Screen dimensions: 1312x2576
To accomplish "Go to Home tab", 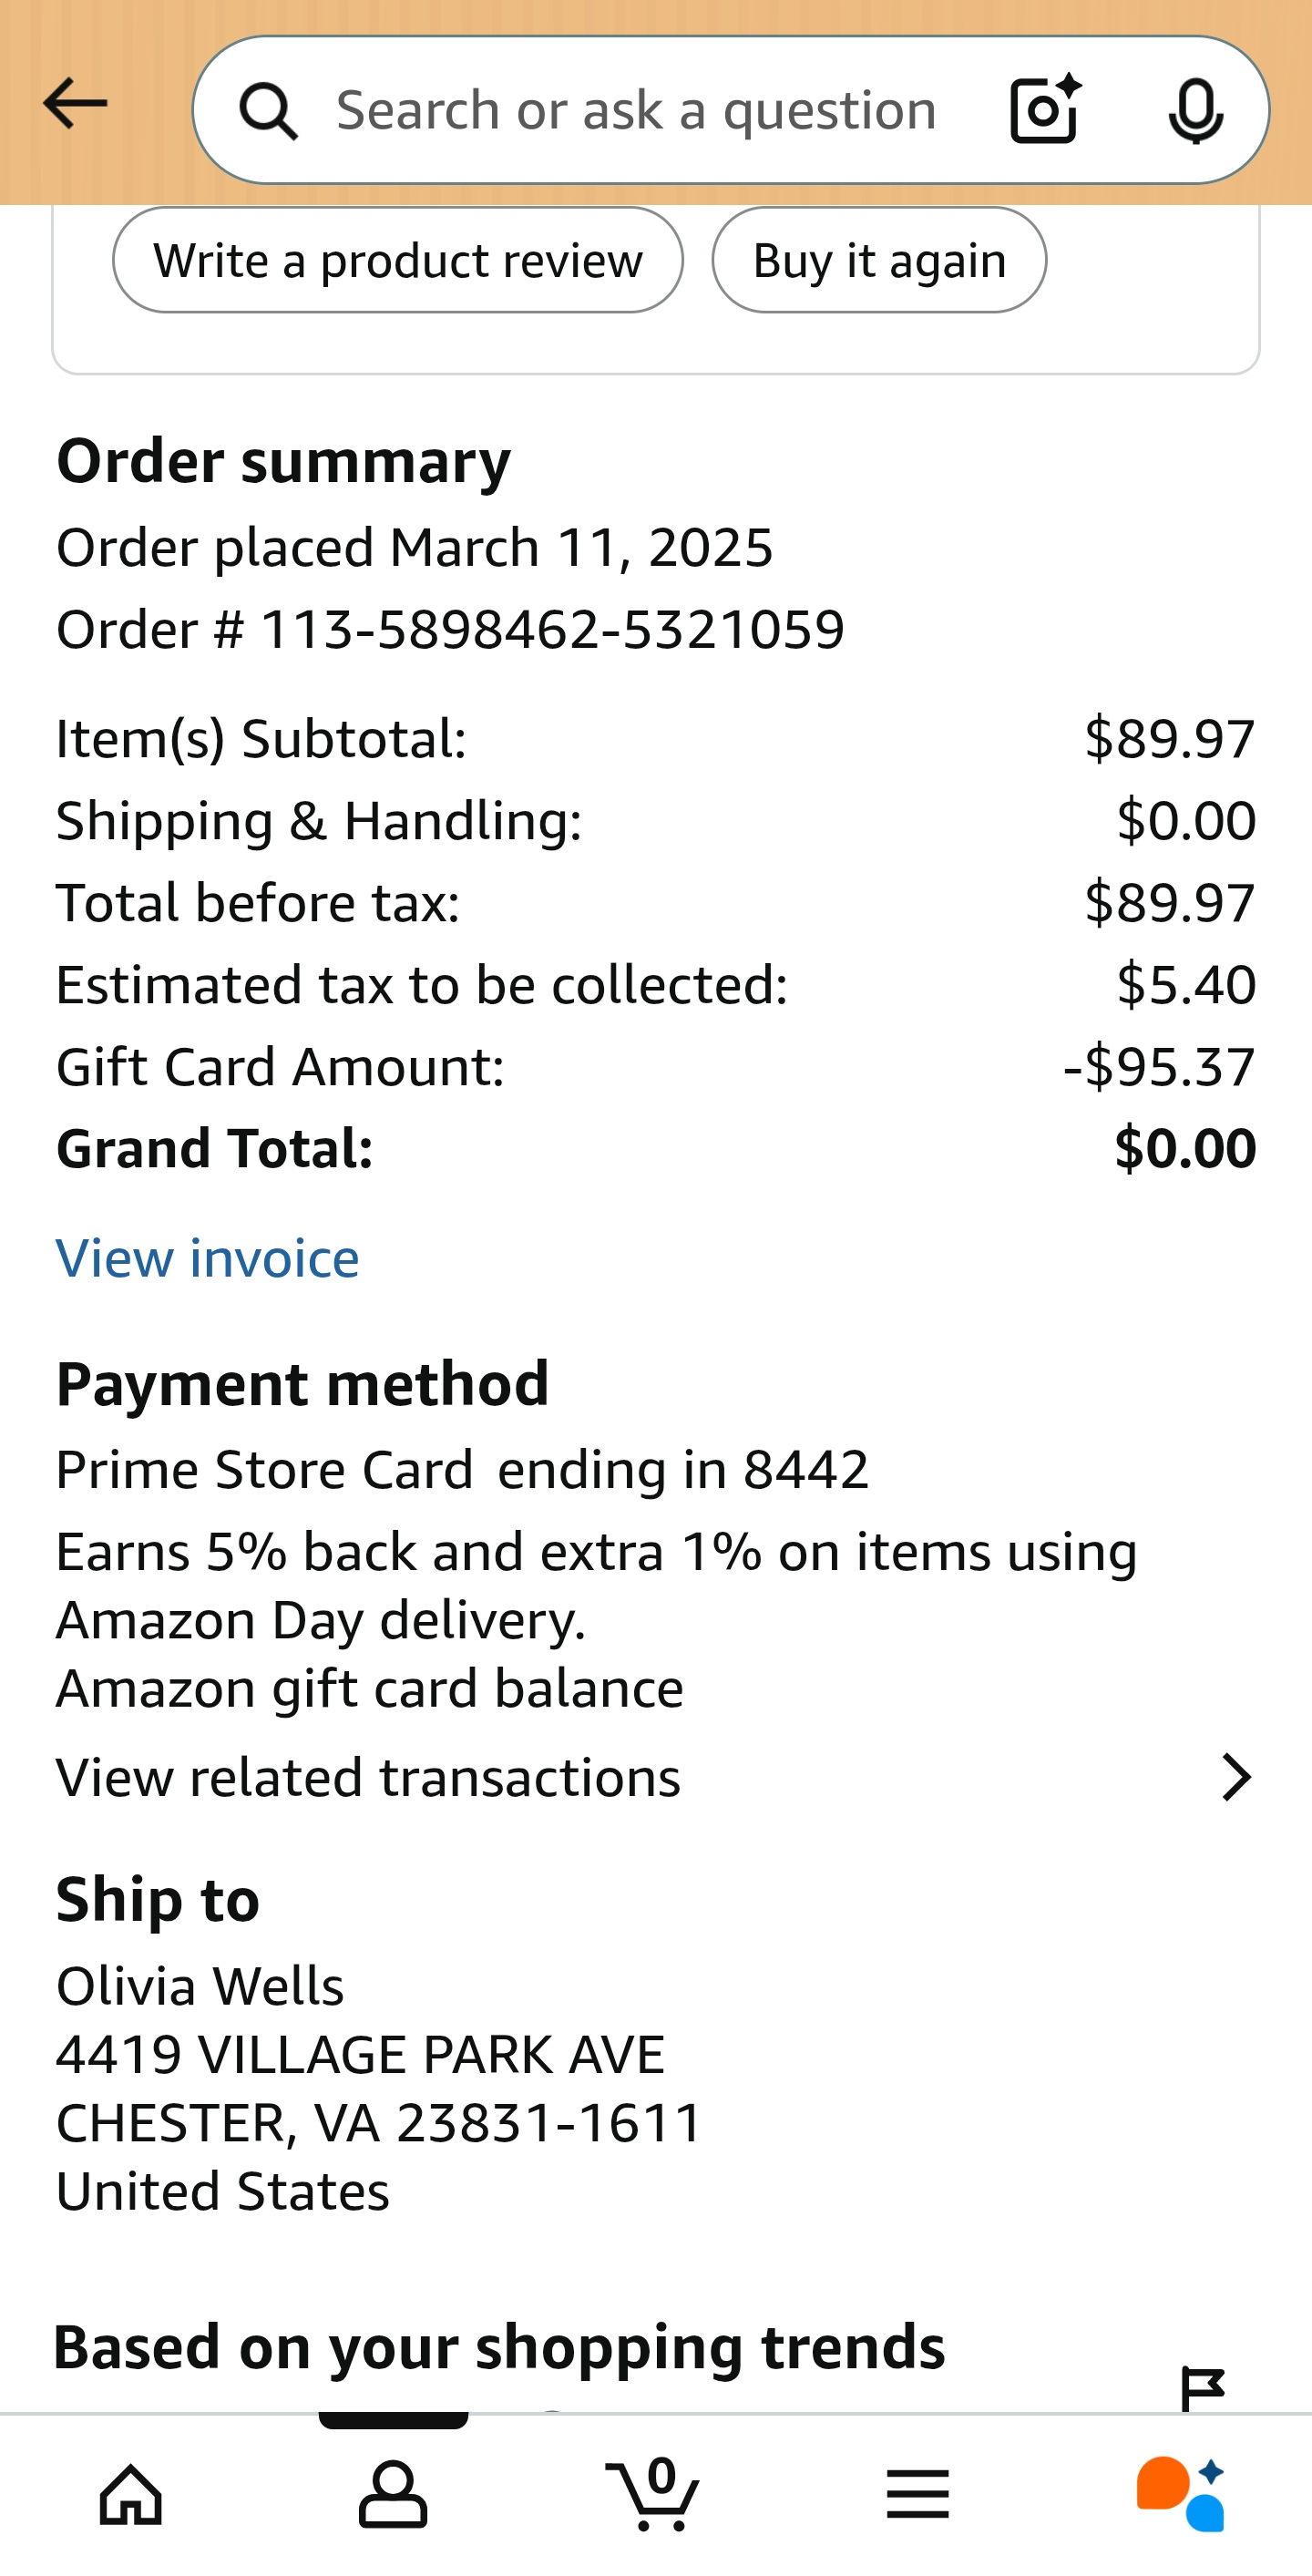I will 131,2494.
